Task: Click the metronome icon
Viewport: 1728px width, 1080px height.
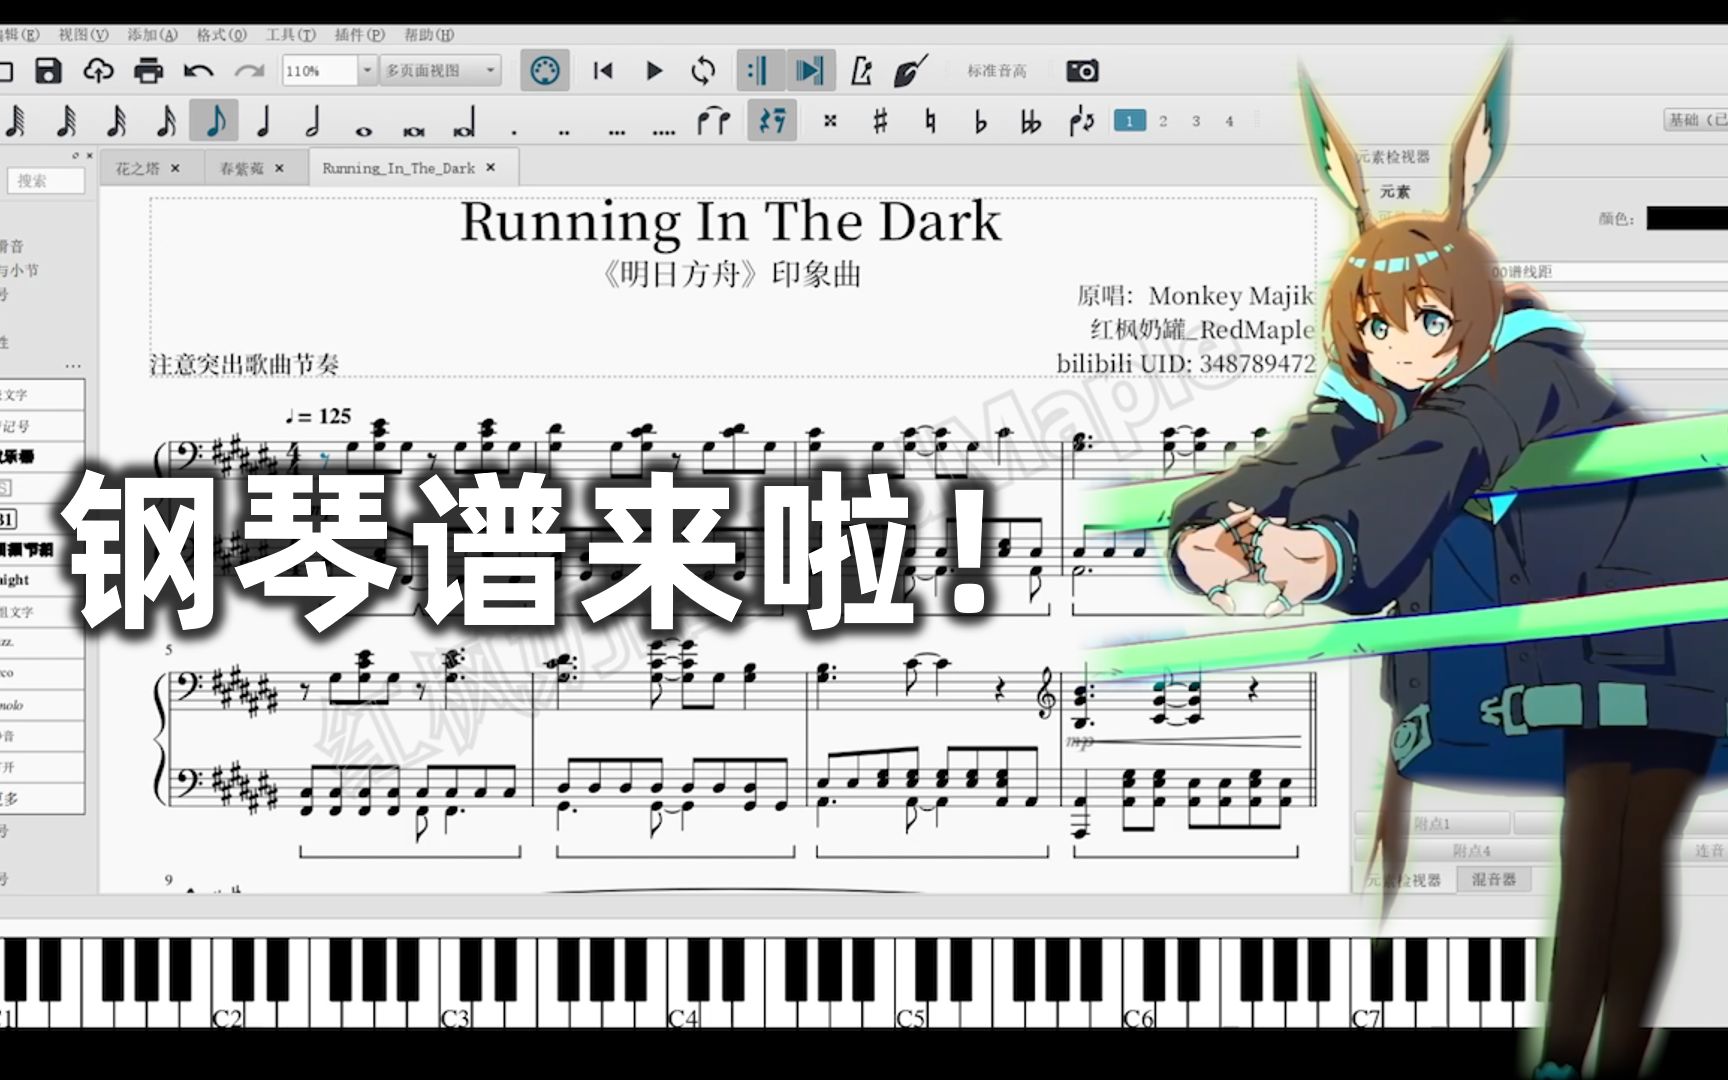Action: coord(860,71)
